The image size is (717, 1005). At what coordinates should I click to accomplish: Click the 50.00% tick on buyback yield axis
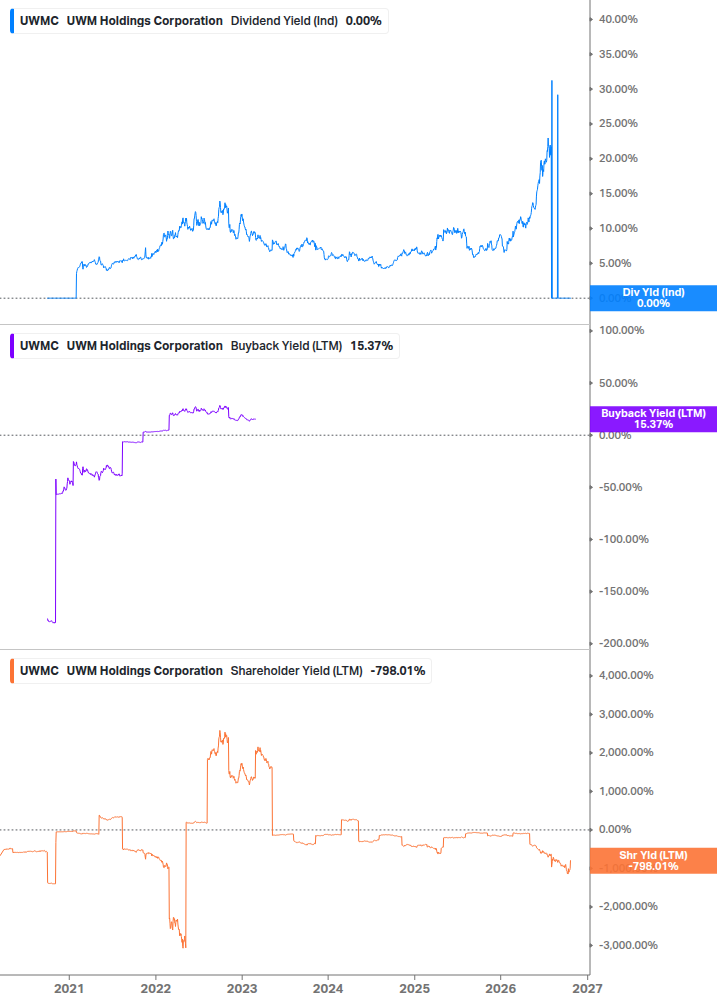click(618, 383)
